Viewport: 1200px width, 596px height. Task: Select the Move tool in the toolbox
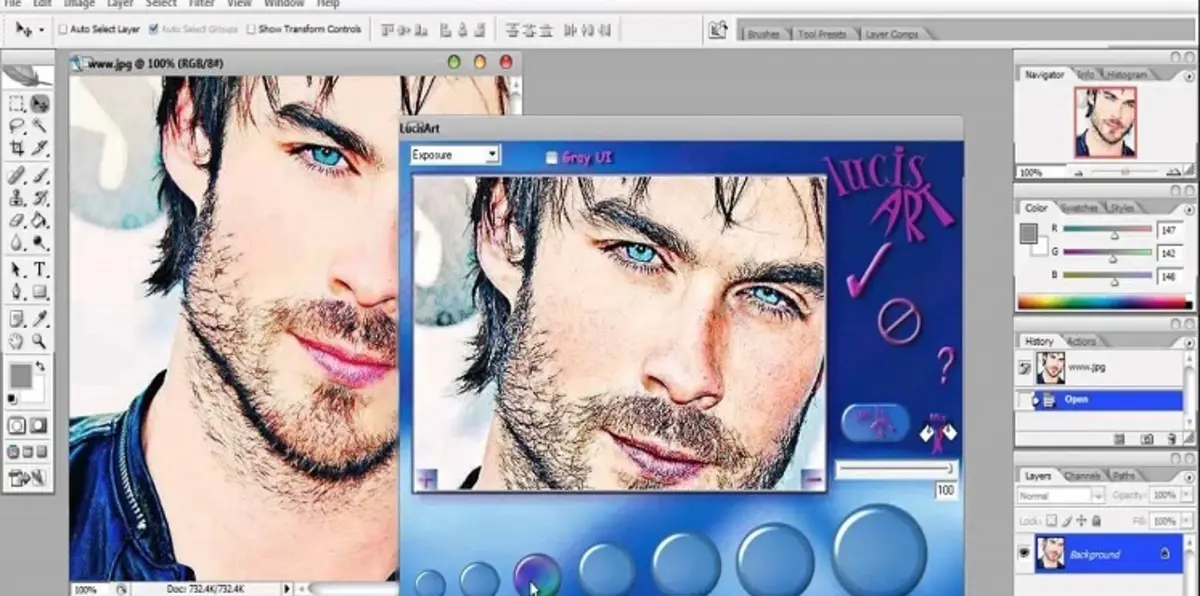[40, 103]
